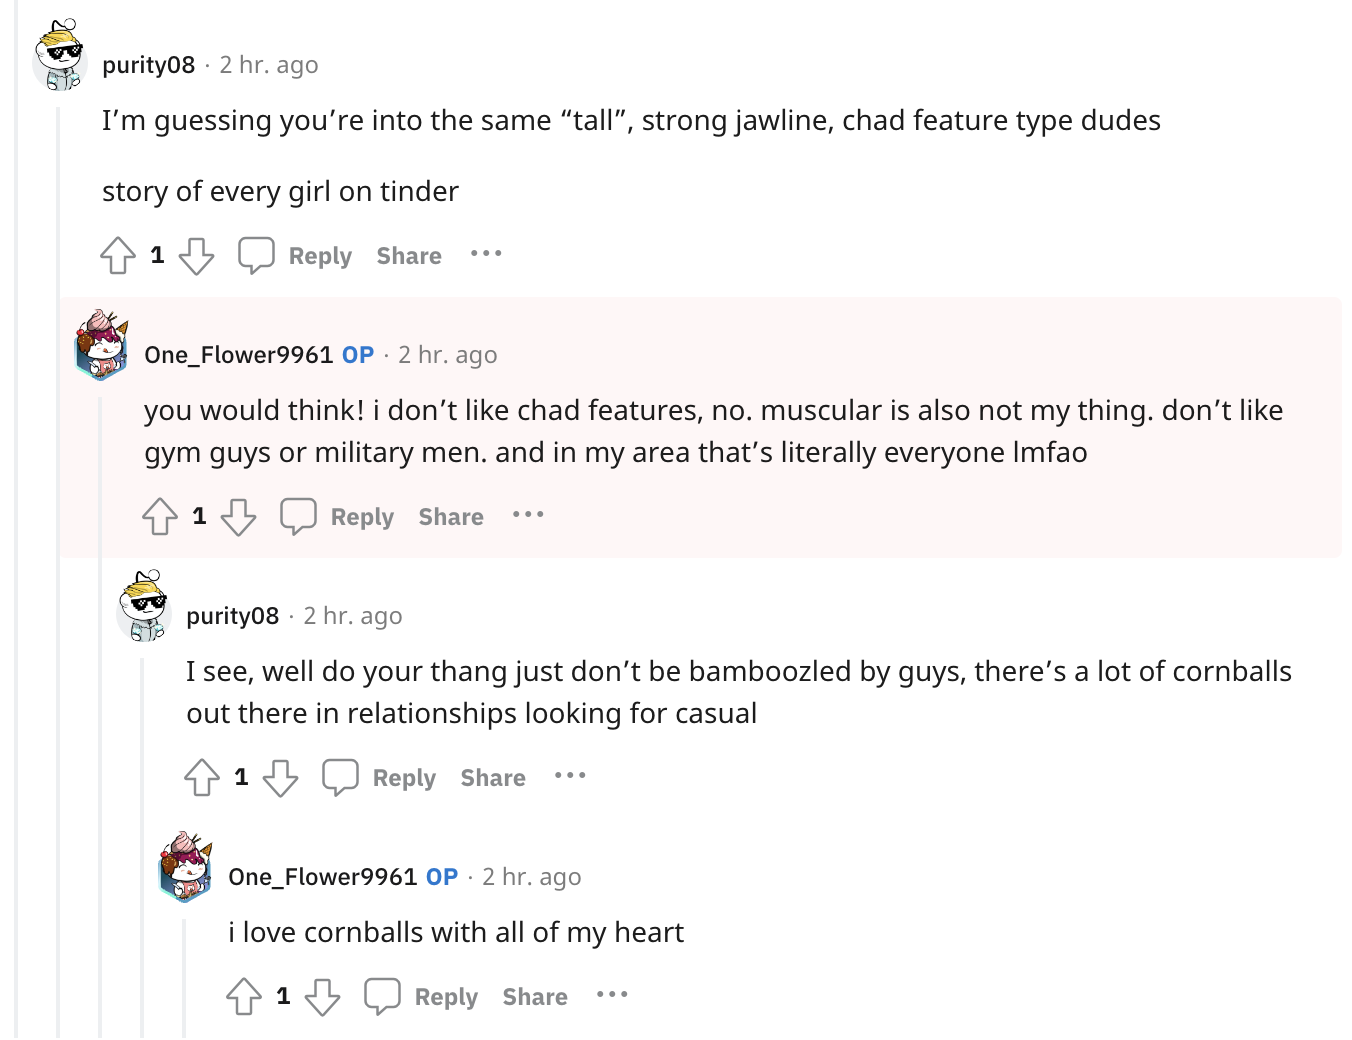The width and height of the screenshot is (1352, 1040).
Task: Share the gym guys or military men comment
Action: [451, 517]
